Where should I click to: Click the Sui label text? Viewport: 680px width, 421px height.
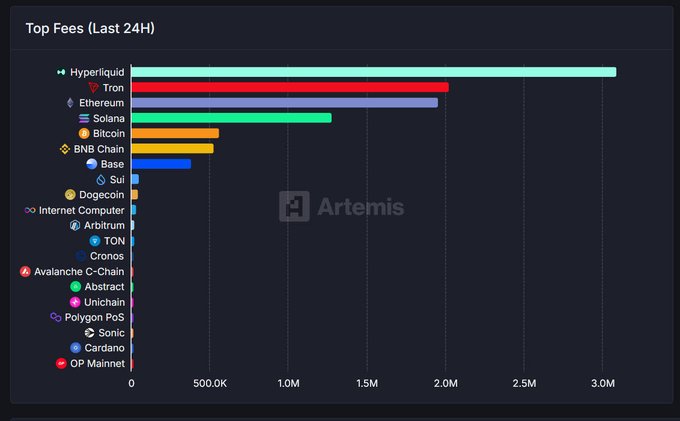coord(117,179)
